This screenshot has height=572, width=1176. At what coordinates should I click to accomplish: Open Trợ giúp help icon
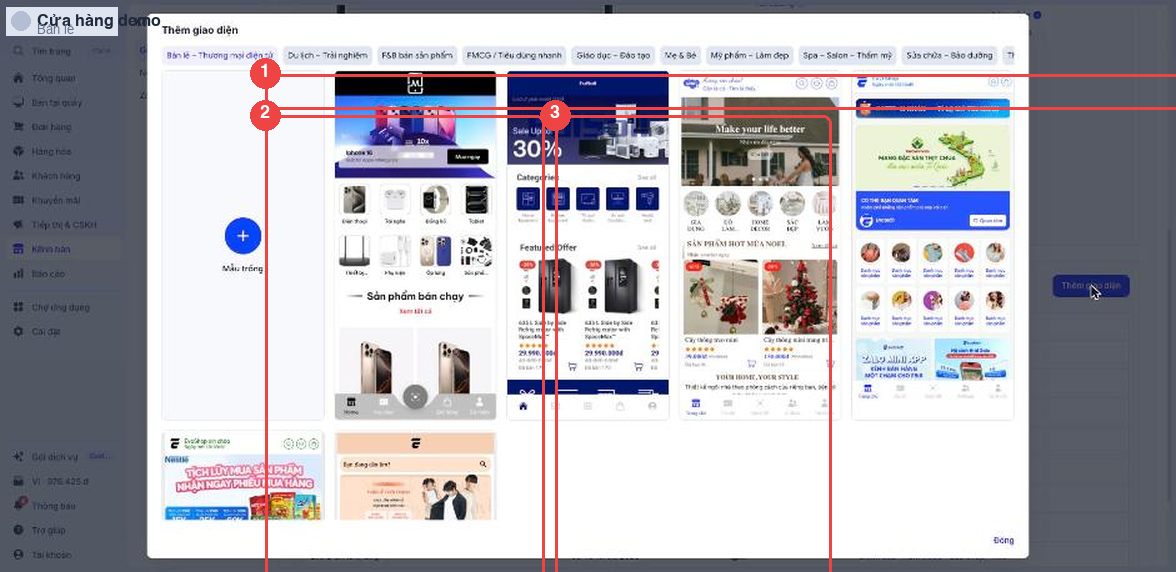(x=18, y=530)
